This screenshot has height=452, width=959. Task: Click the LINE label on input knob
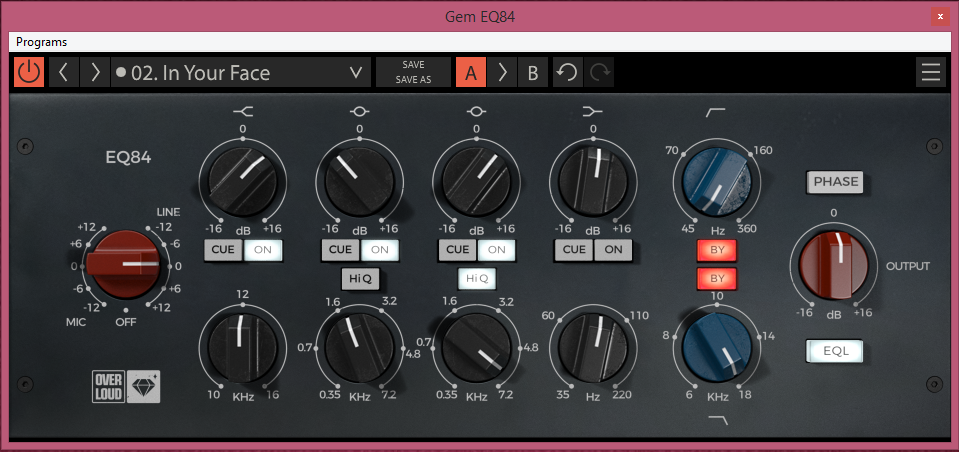(x=168, y=212)
